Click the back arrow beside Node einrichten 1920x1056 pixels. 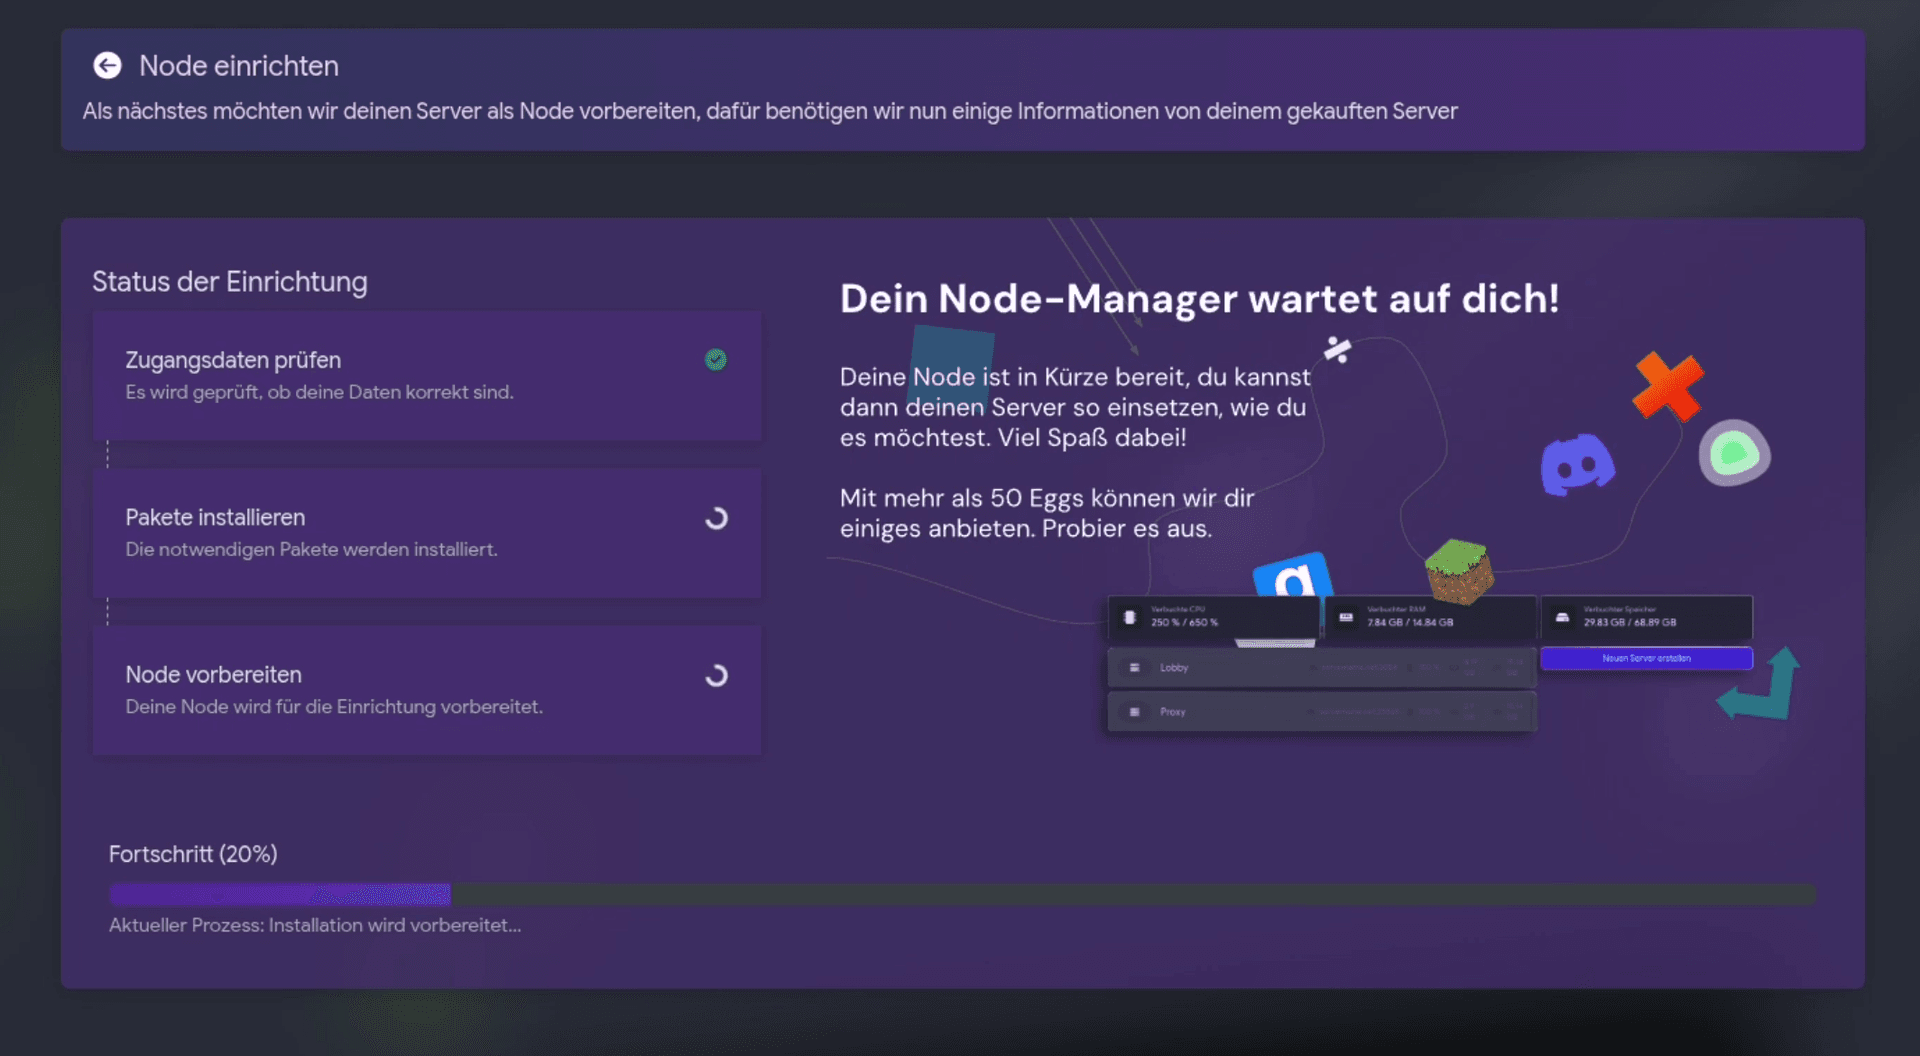[107, 65]
